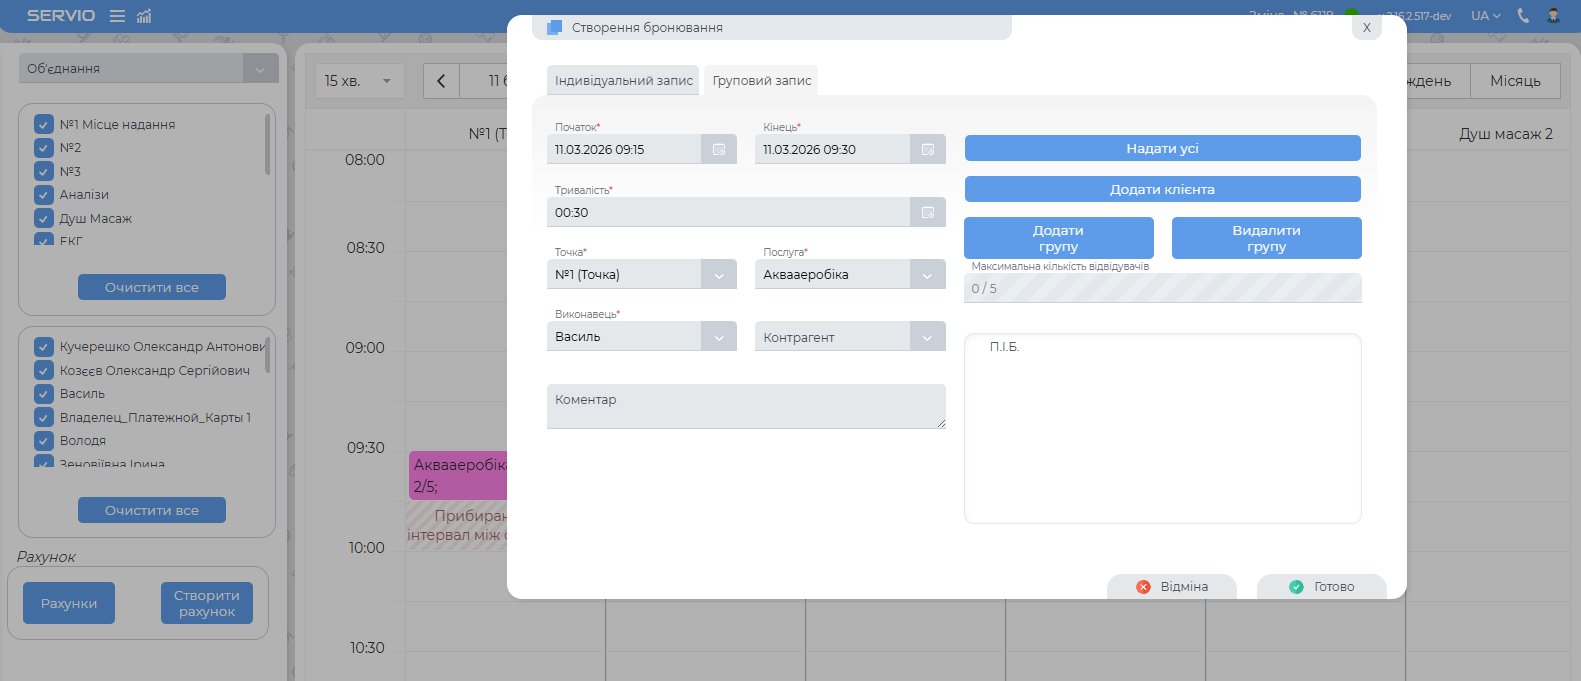The width and height of the screenshot is (1581, 681).
Task: Expand the Точка dropdown
Action: click(x=719, y=275)
